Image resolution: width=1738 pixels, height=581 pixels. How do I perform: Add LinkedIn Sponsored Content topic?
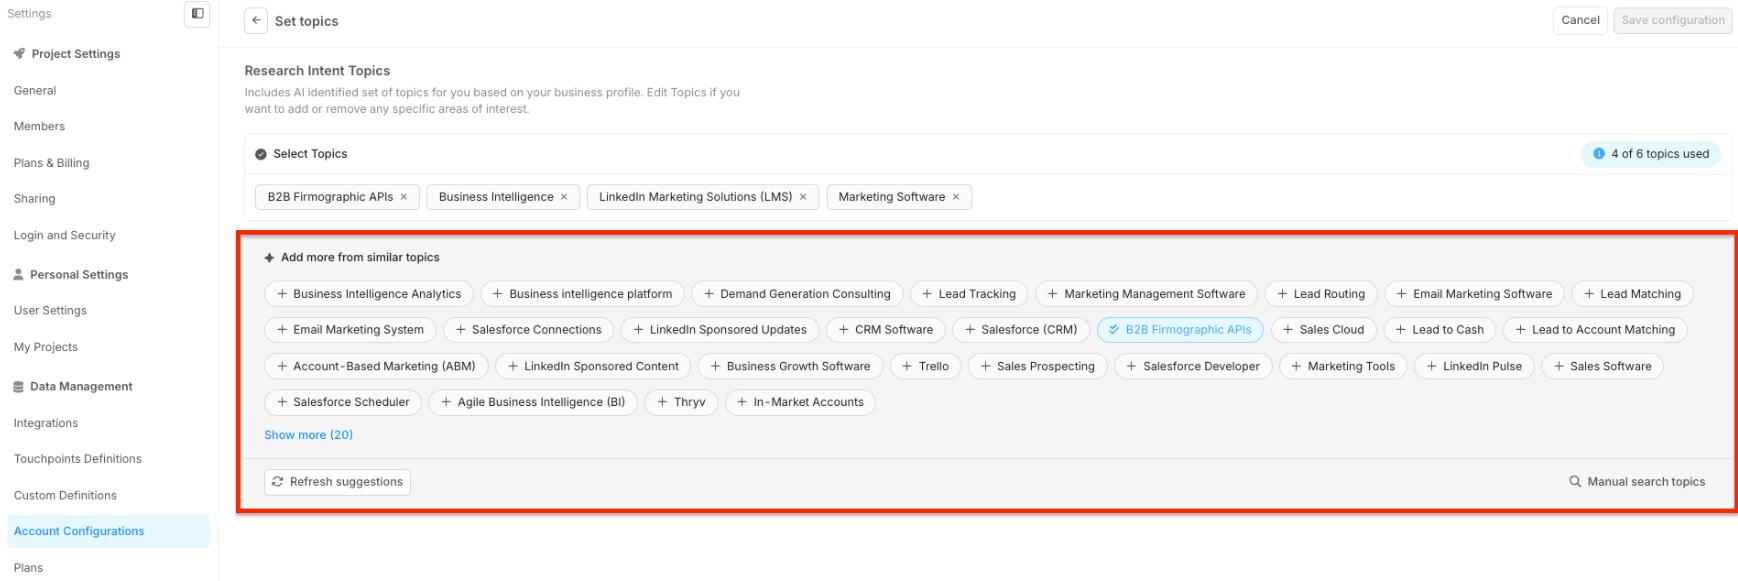[593, 366]
